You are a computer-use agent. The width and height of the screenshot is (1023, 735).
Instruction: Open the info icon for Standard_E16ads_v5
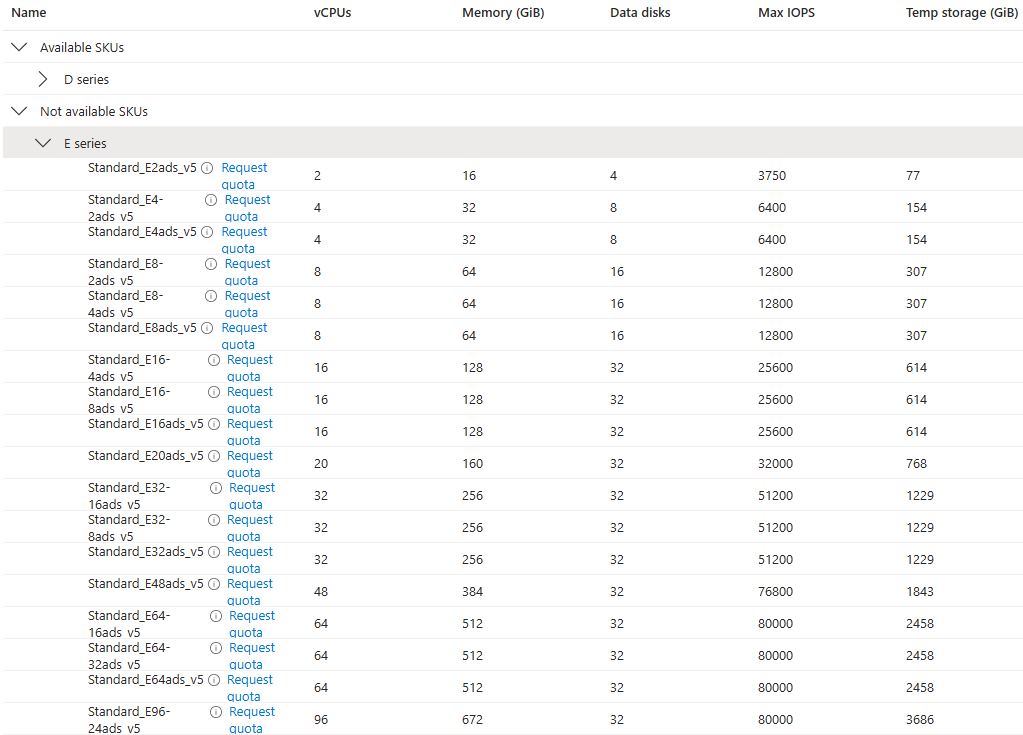213,424
